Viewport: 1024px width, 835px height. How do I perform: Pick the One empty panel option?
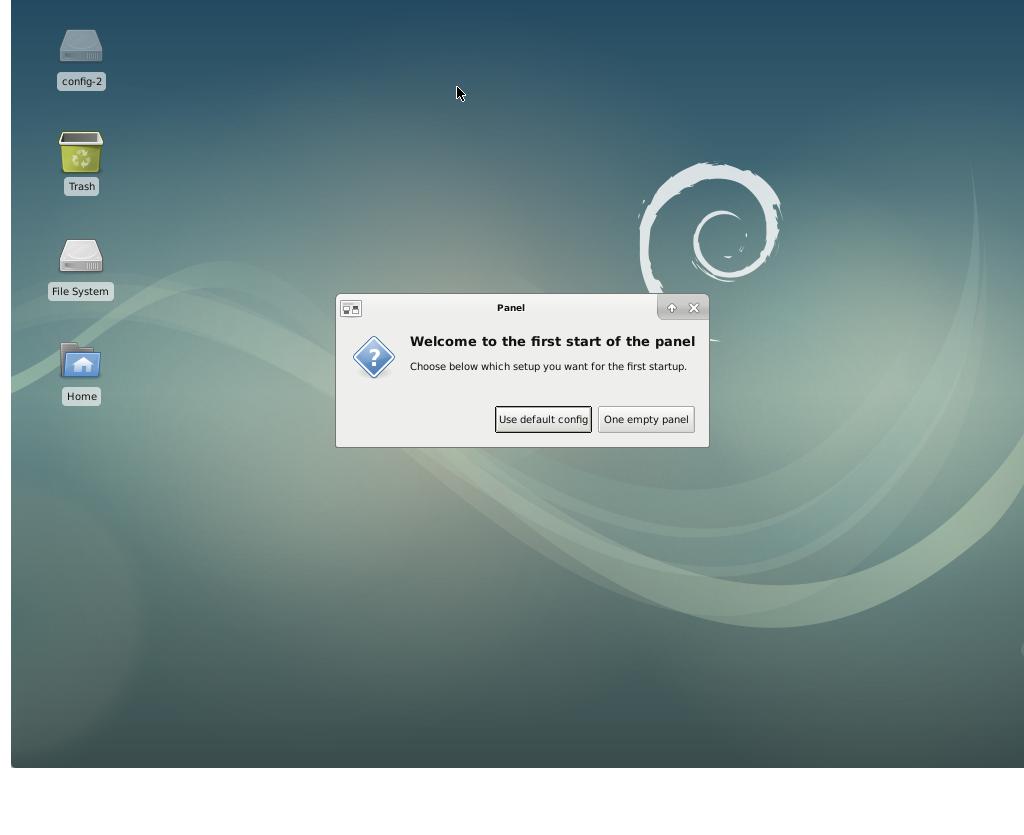coord(646,419)
